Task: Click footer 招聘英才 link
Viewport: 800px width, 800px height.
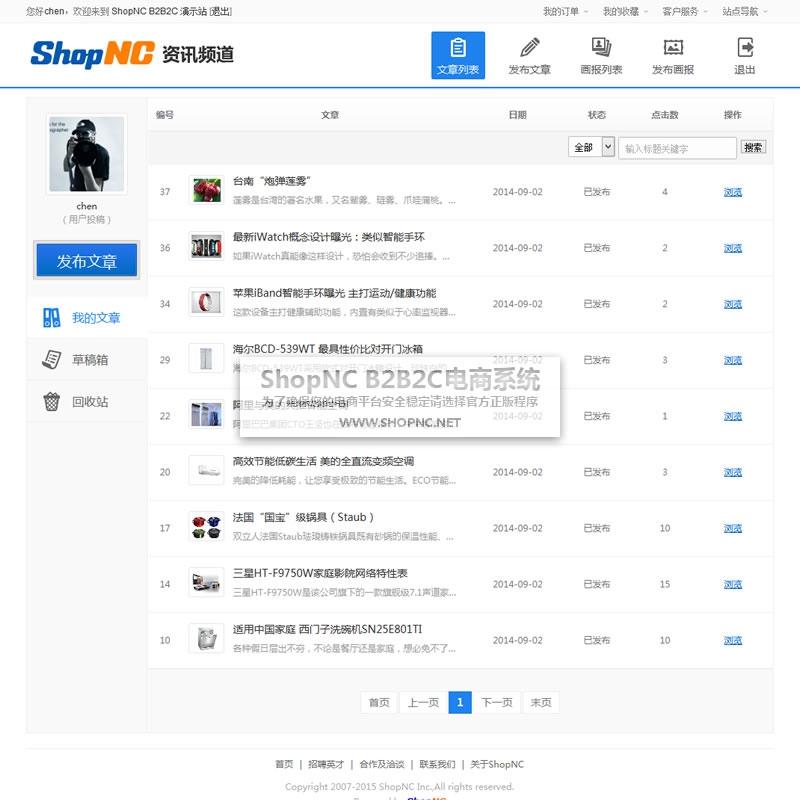Action: [x=326, y=764]
